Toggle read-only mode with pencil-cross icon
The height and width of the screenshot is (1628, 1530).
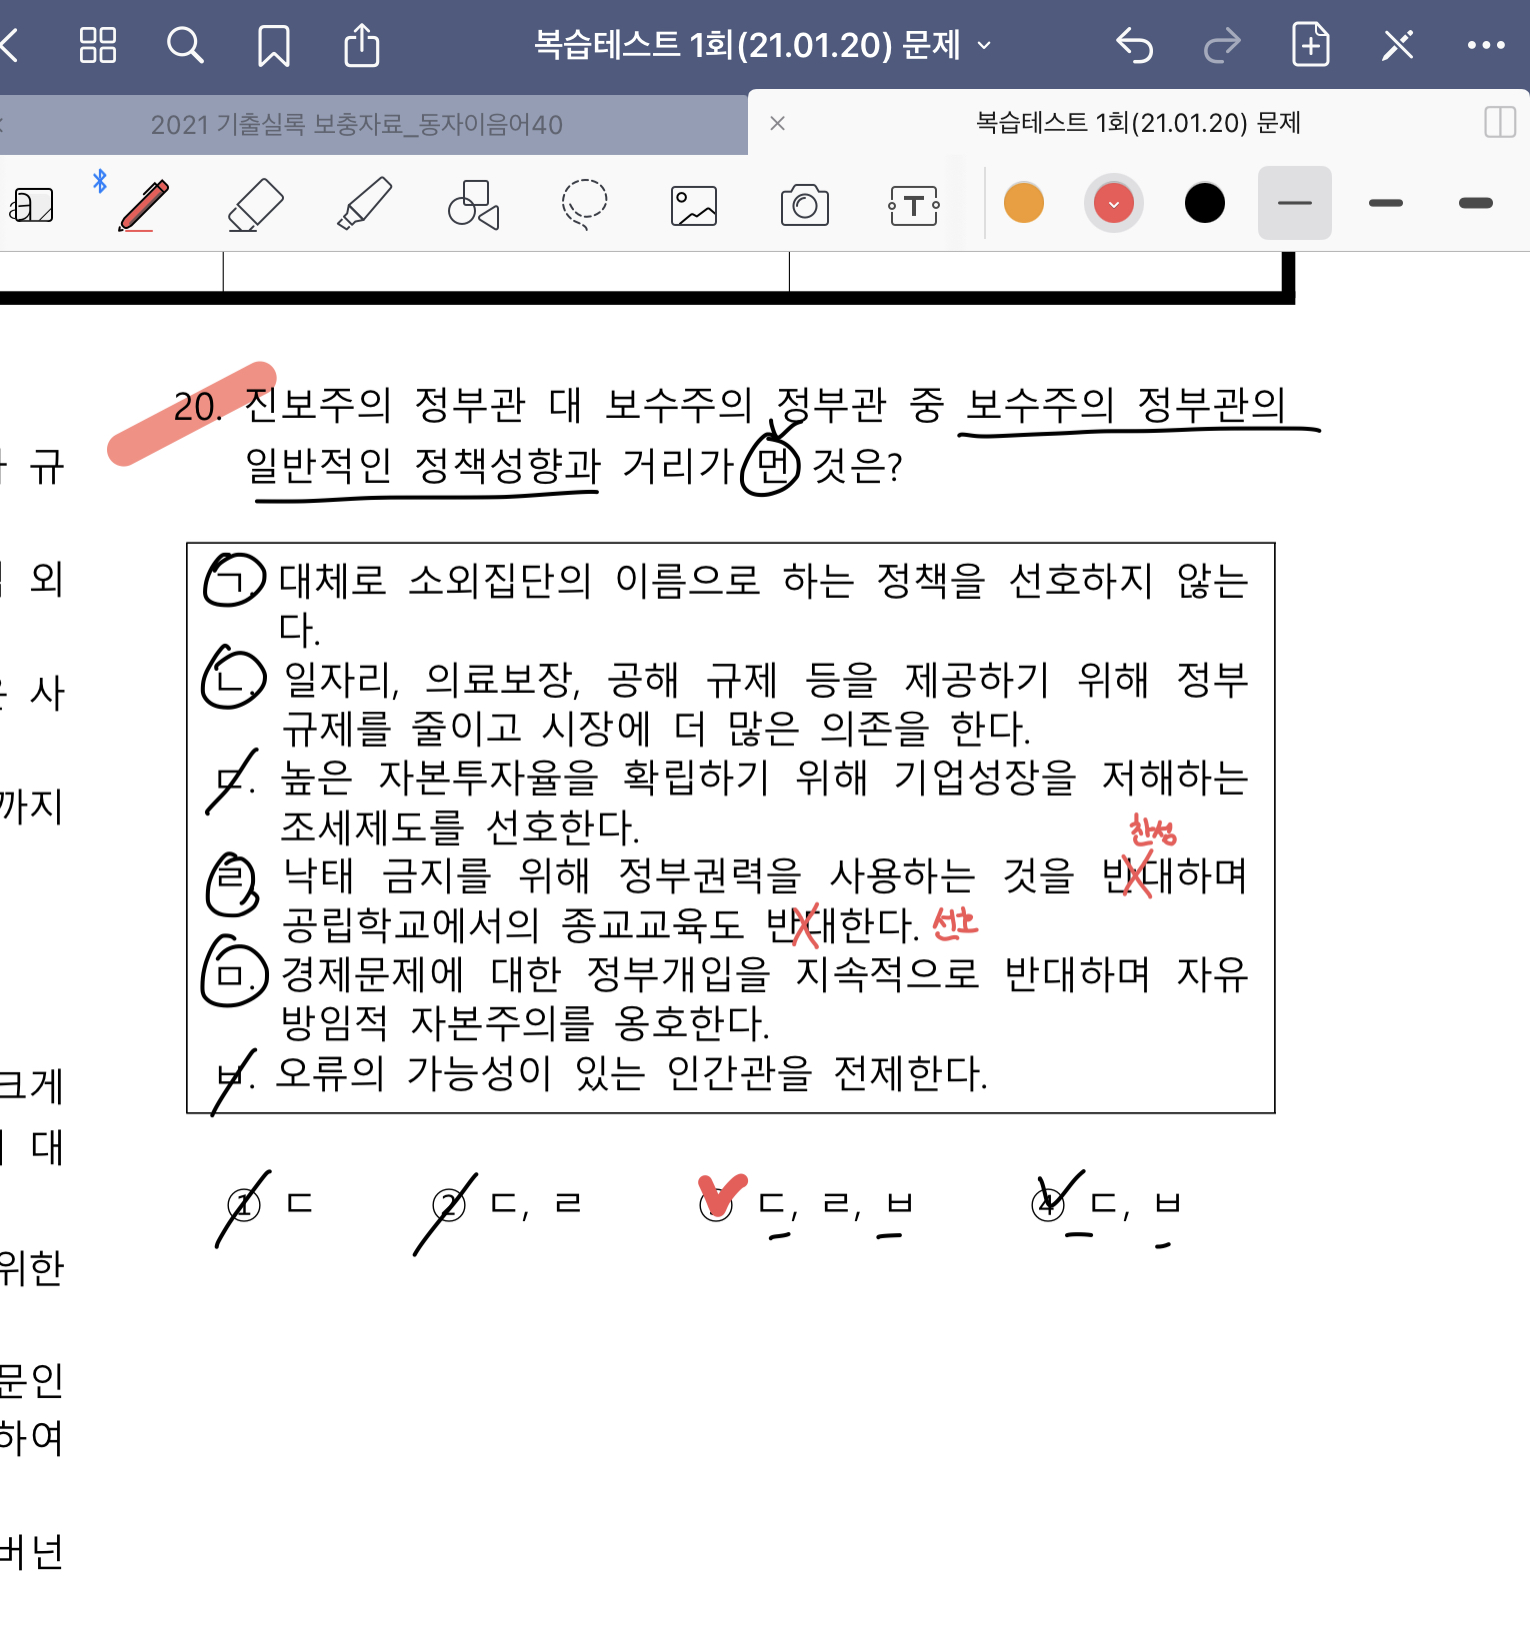tap(1397, 45)
